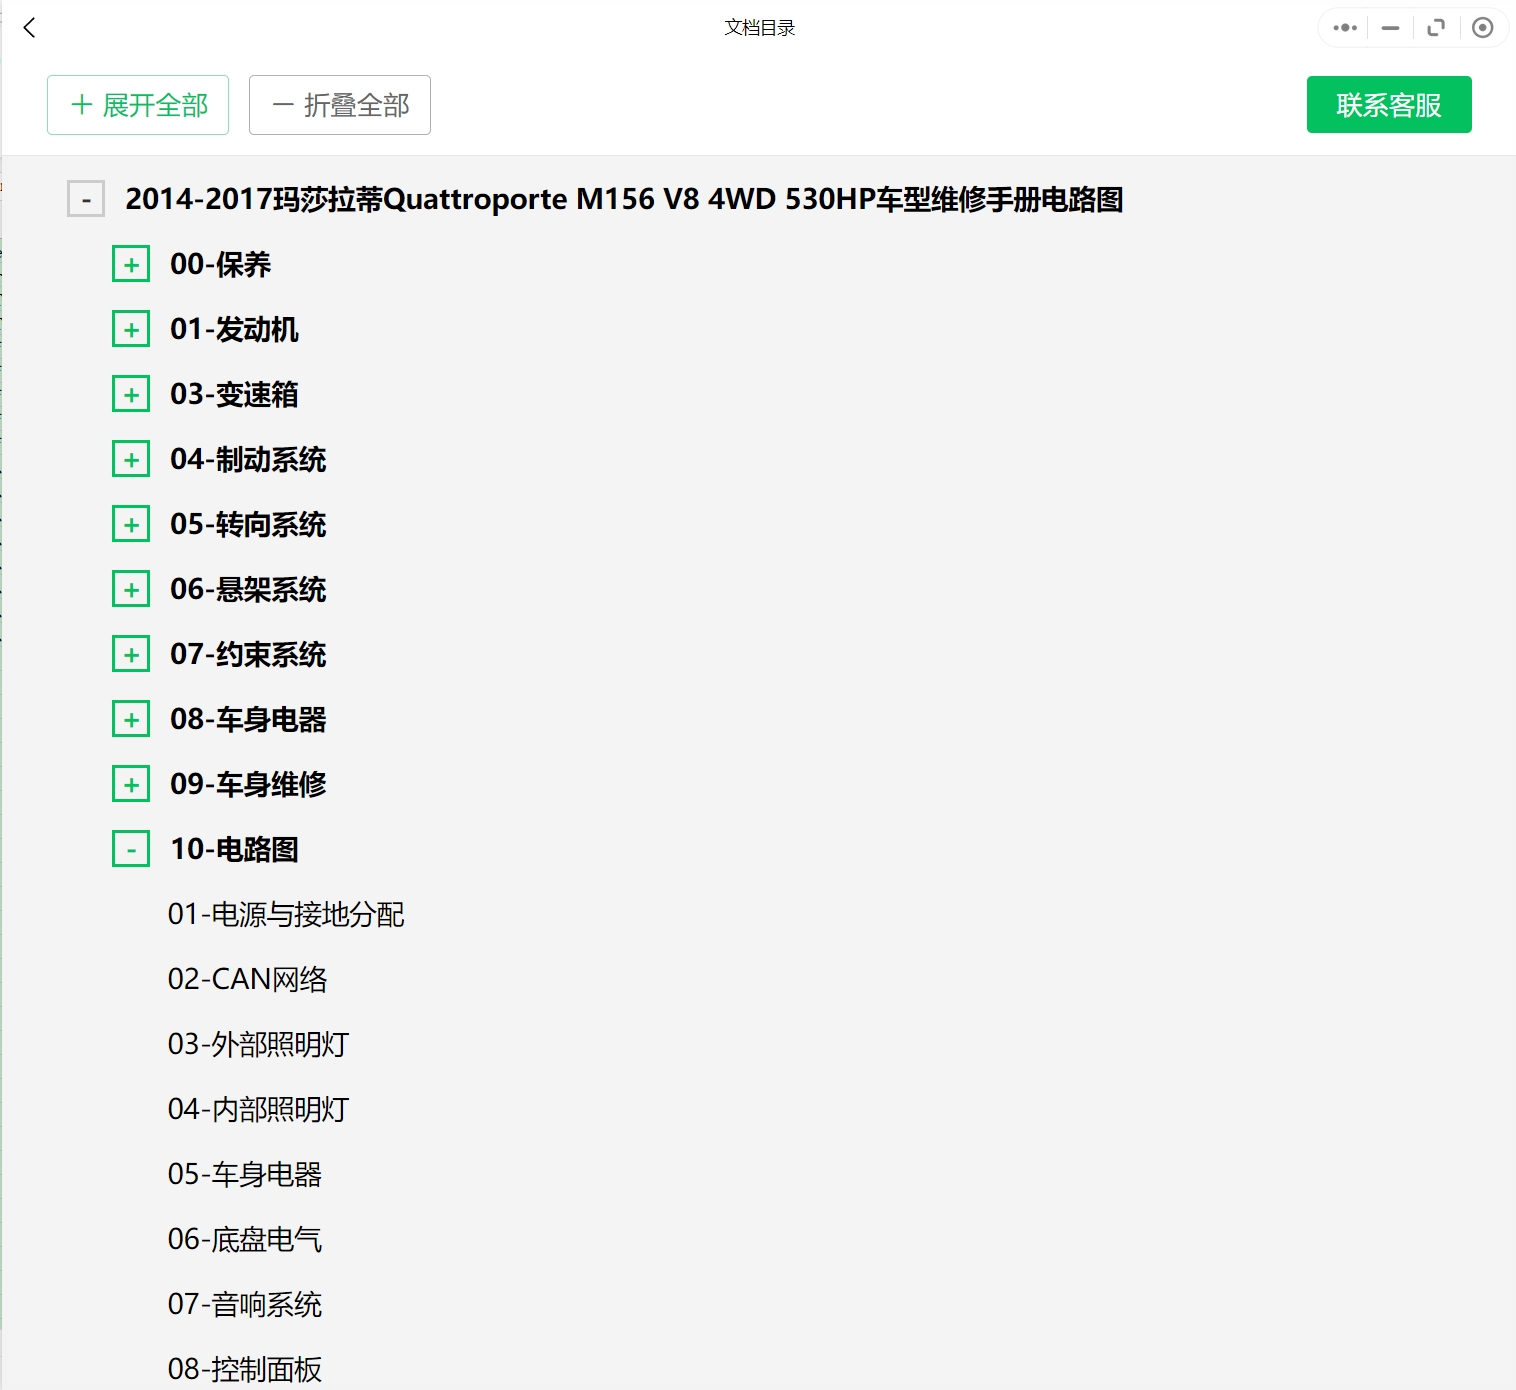Click the record/close circle icon at top right
The image size is (1516, 1390).
click(1483, 28)
